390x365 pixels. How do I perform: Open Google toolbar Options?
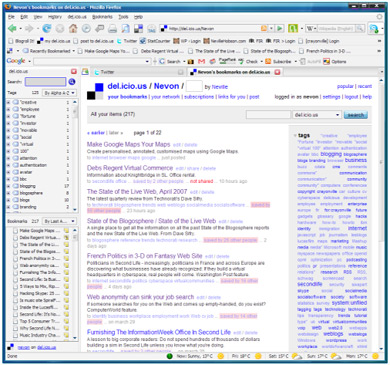point(335,61)
